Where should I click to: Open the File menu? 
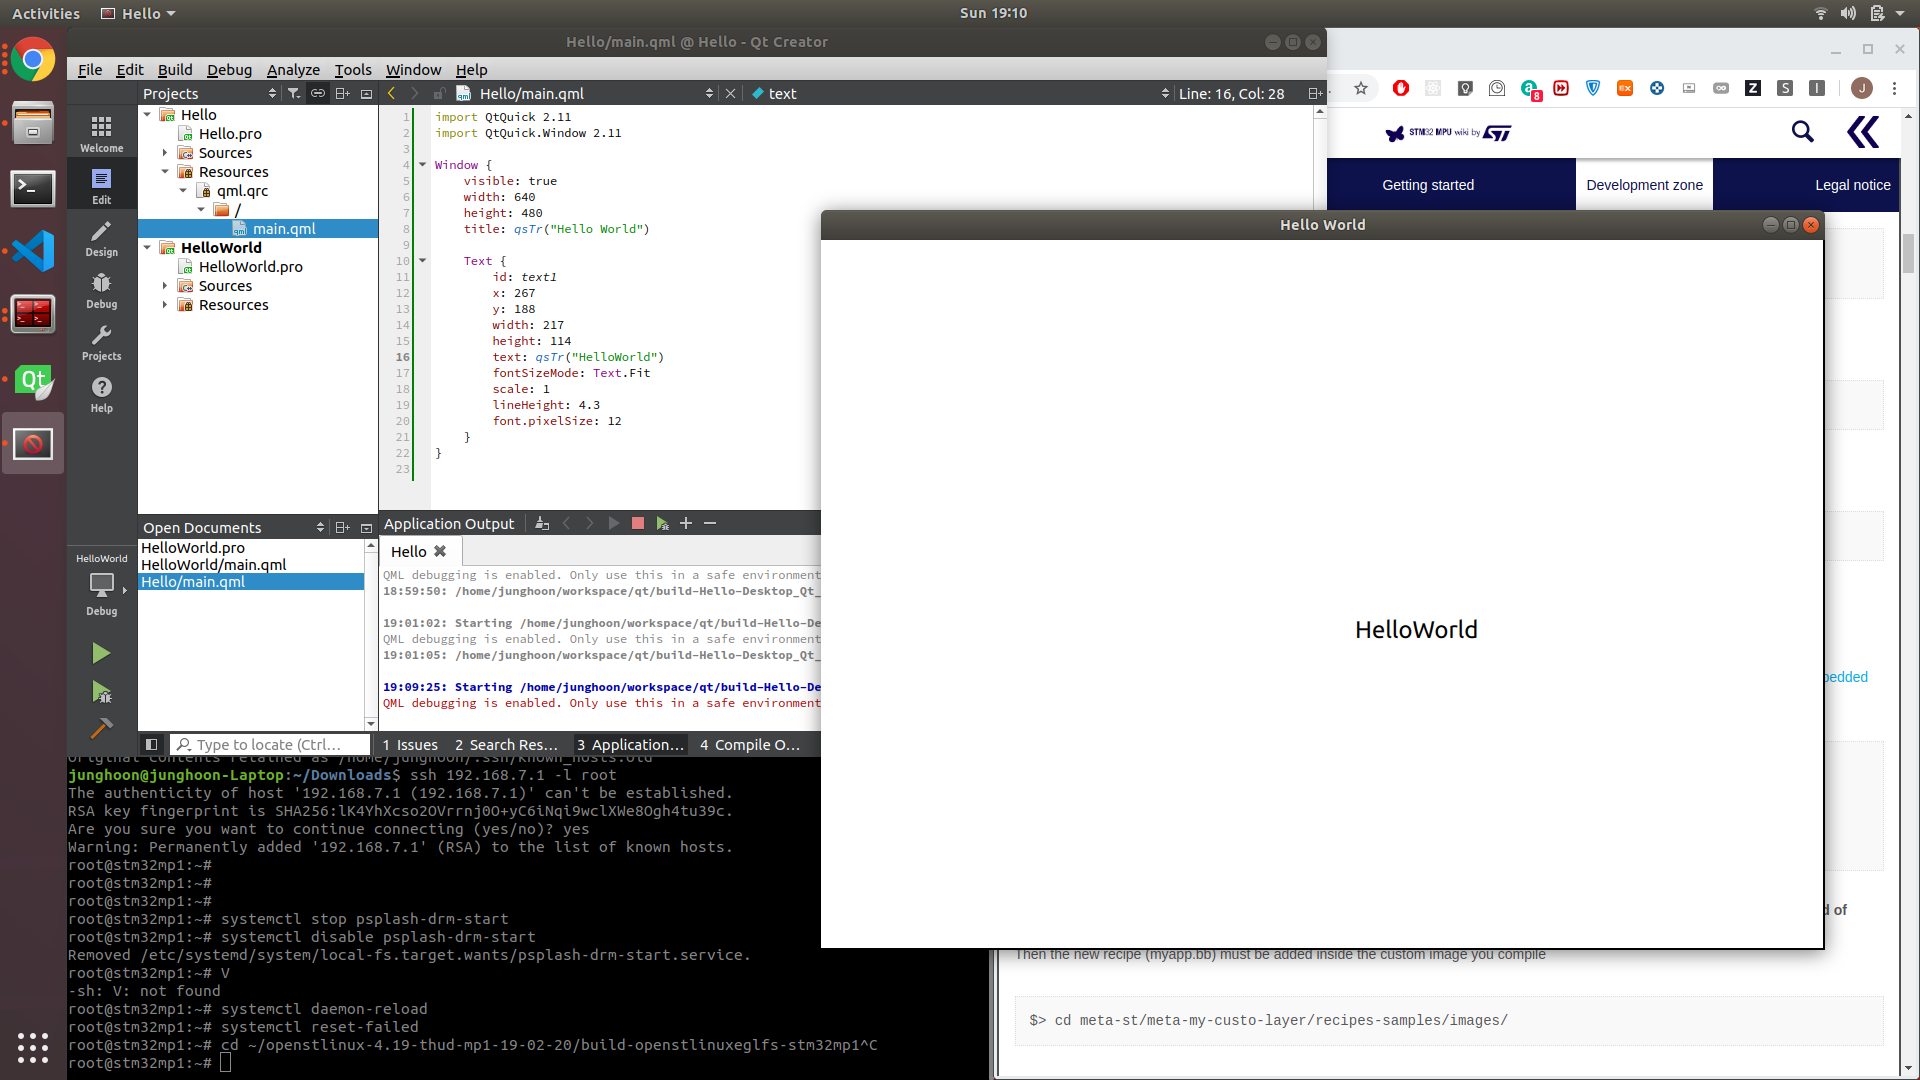coord(90,69)
